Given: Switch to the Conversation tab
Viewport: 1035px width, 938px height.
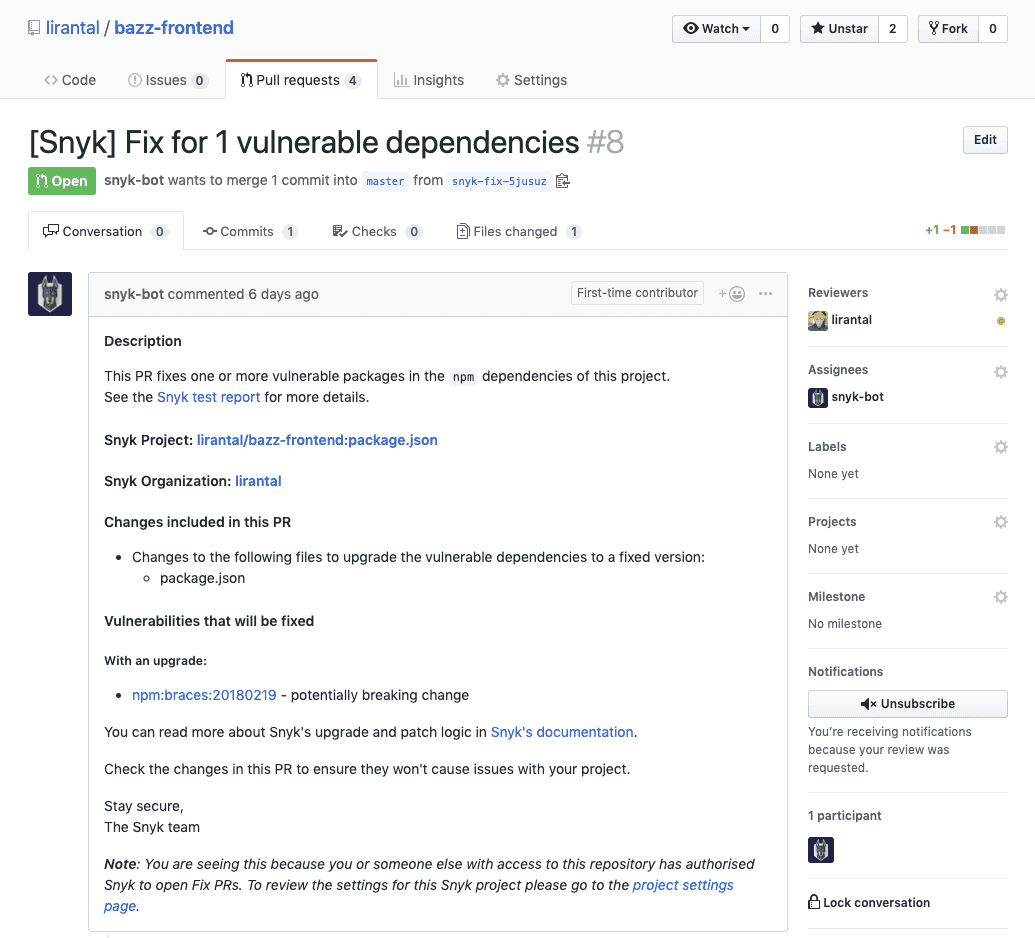Looking at the screenshot, I should (x=106, y=231).
